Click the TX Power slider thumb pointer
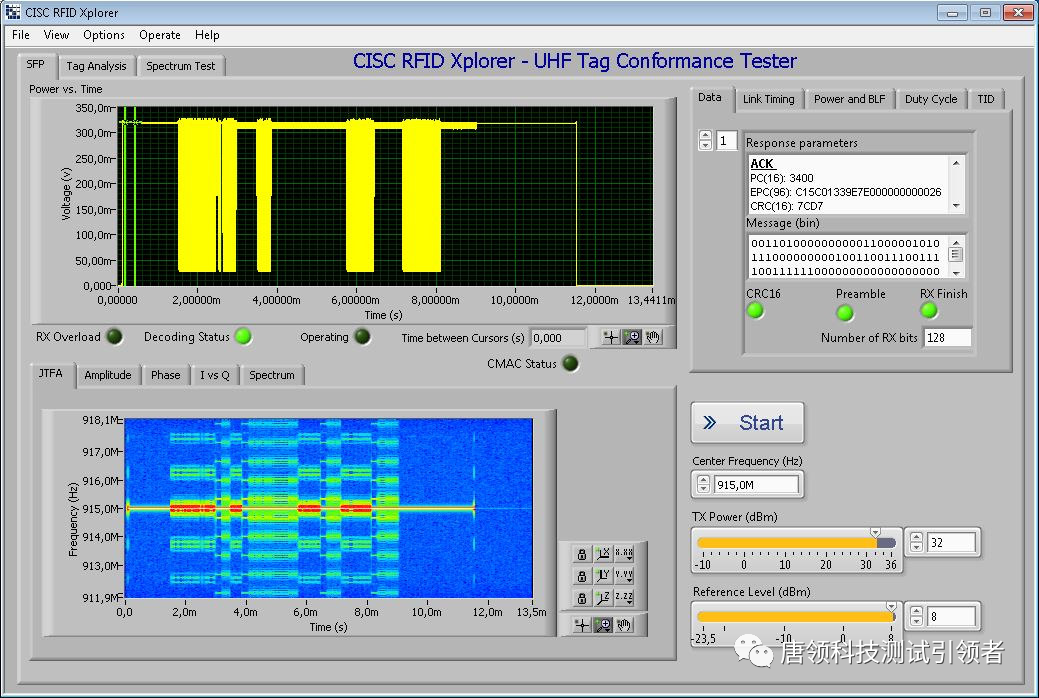This screenshot has width=1039, height=698. pos(875,533)
